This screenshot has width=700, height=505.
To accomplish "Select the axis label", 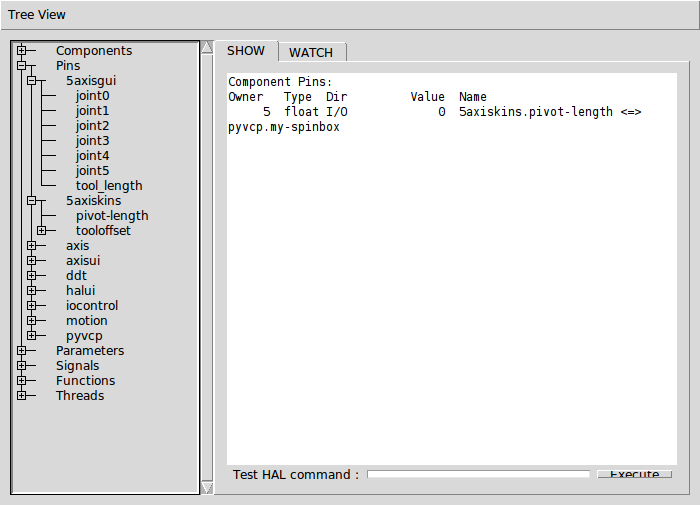I will (78, 246).
